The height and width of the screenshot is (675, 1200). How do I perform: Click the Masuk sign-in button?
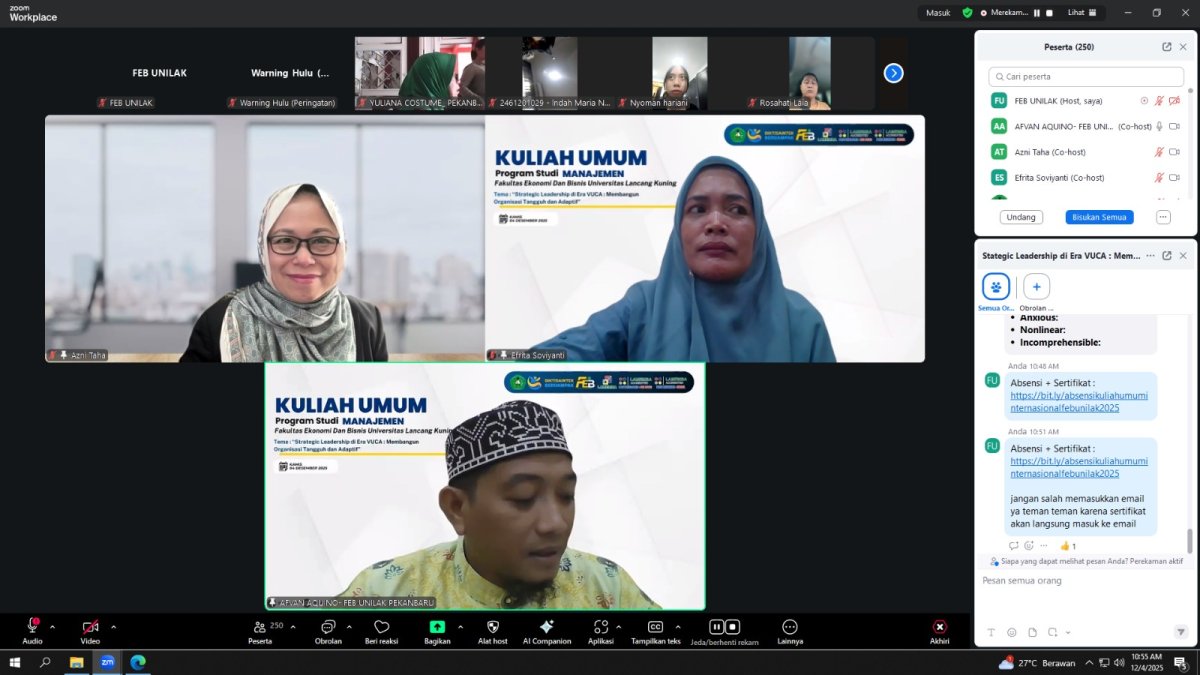(x=938, y=13)
